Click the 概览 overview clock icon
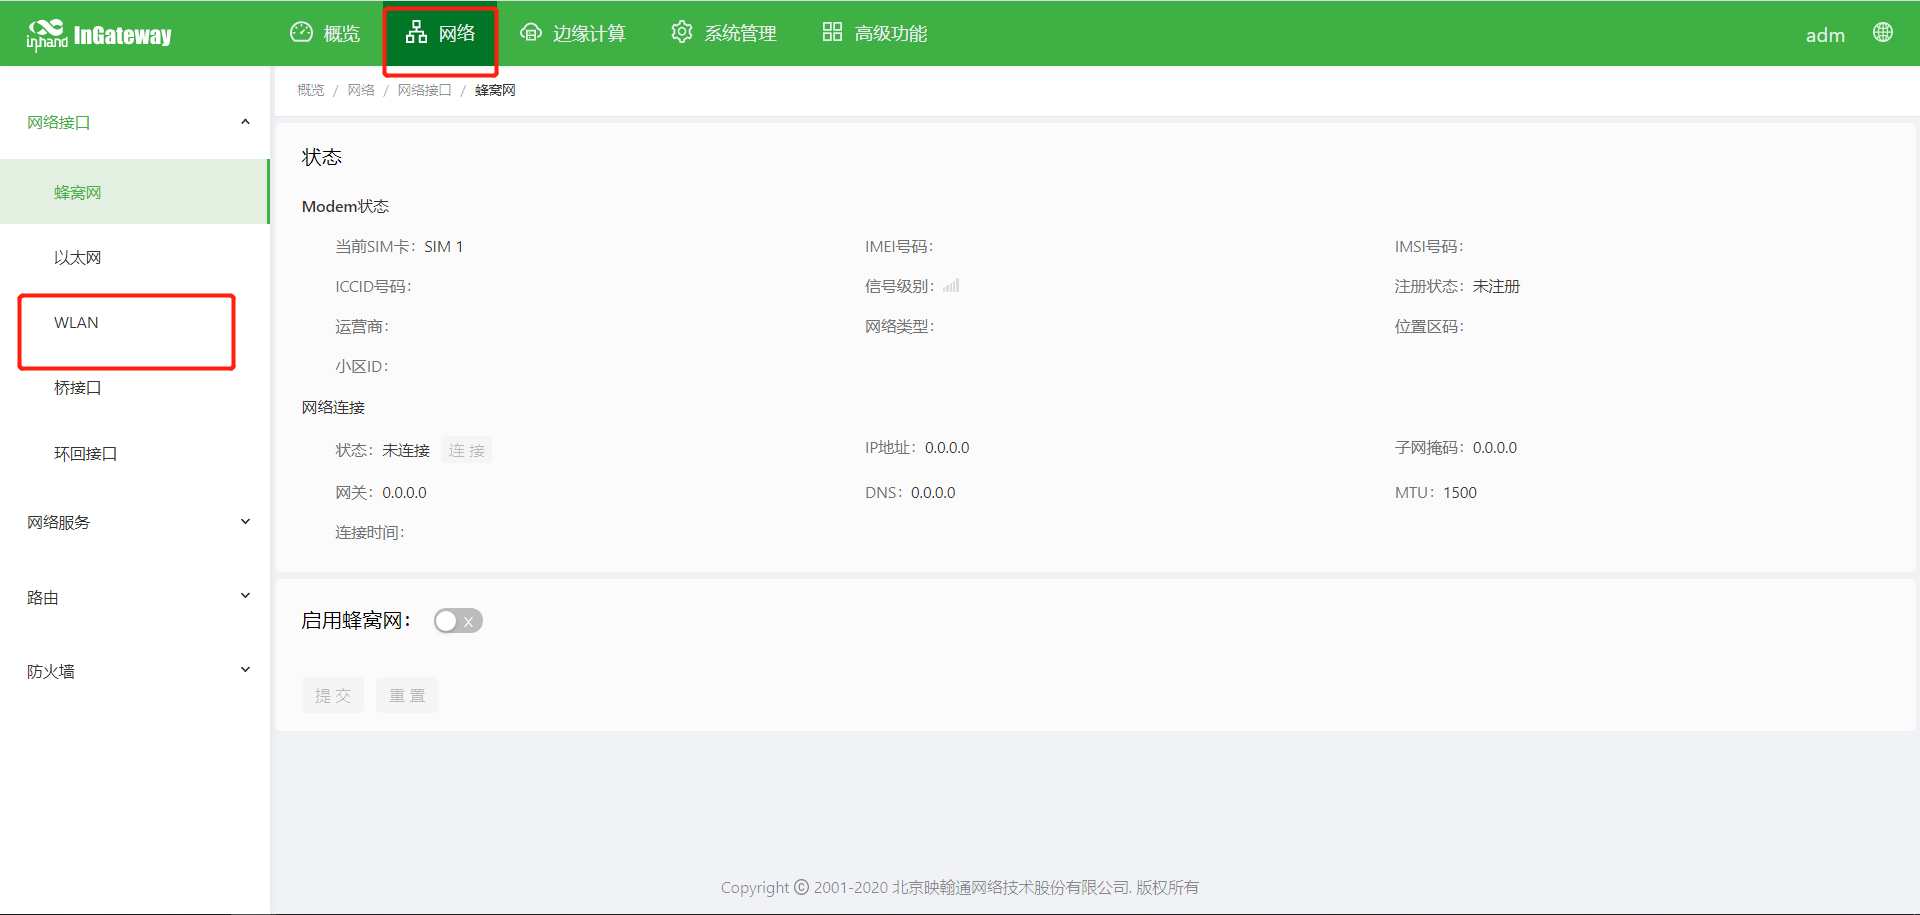Image resolution: width=1920 pixels, height=915 pixels. pyautogui.click(x=302, y=32)
